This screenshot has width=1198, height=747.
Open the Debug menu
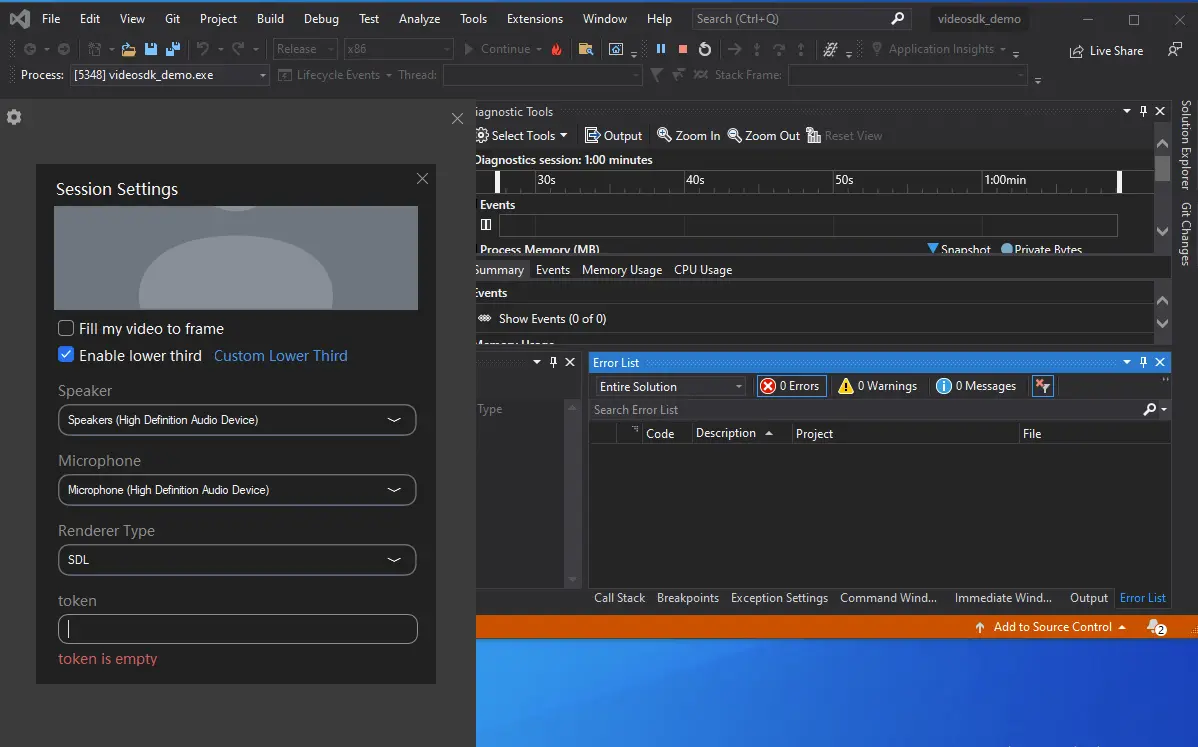(321, 18)
